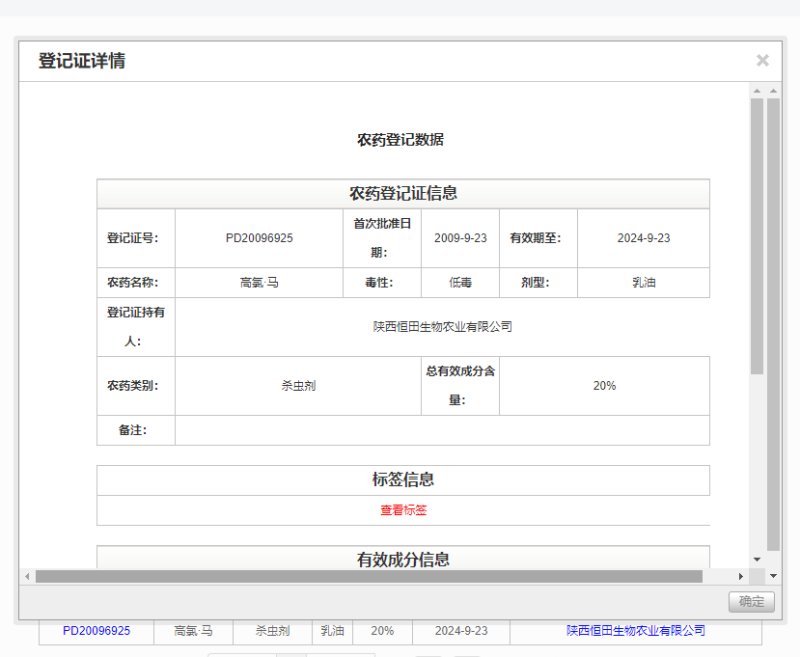Click the 农药登记数据 title

(x=400, y=140)
